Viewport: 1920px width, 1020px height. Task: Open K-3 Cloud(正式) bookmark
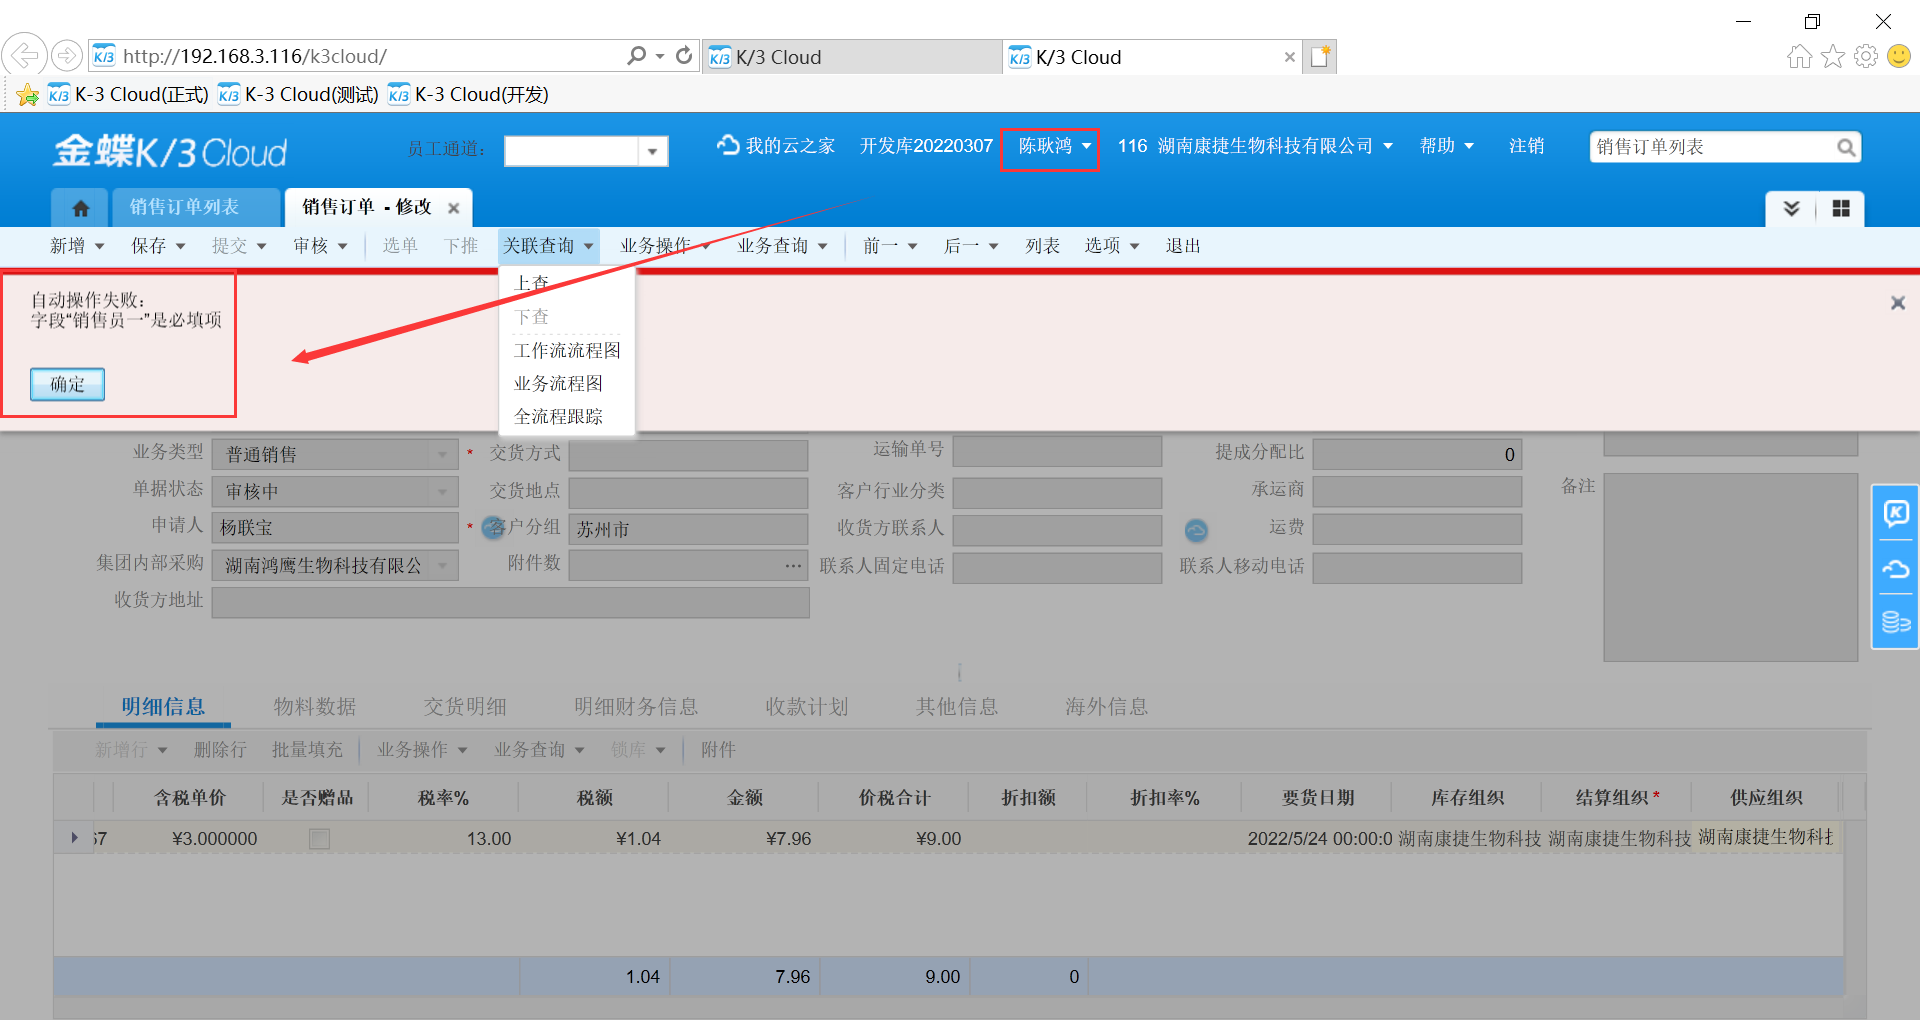[x=129, y=95]
